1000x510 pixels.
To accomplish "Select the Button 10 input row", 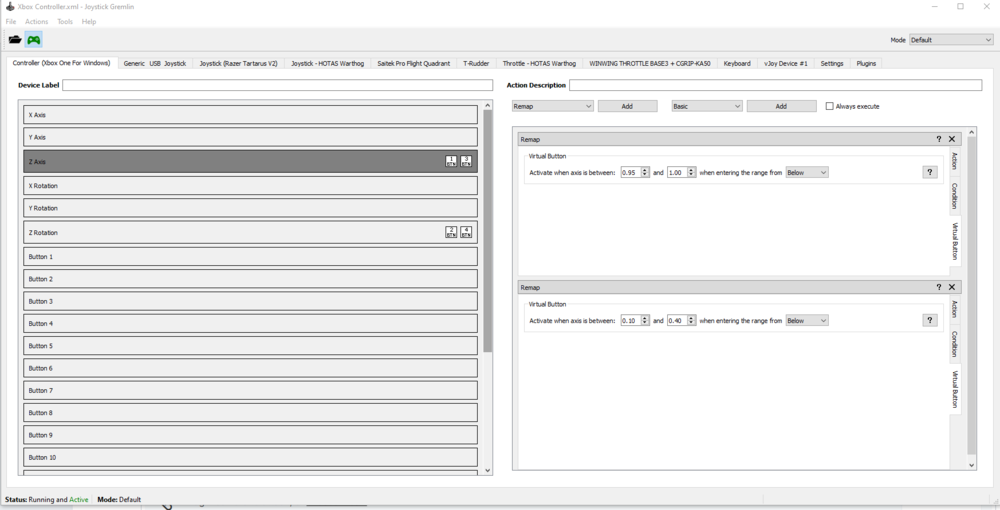I will click(x=251, y=457).
